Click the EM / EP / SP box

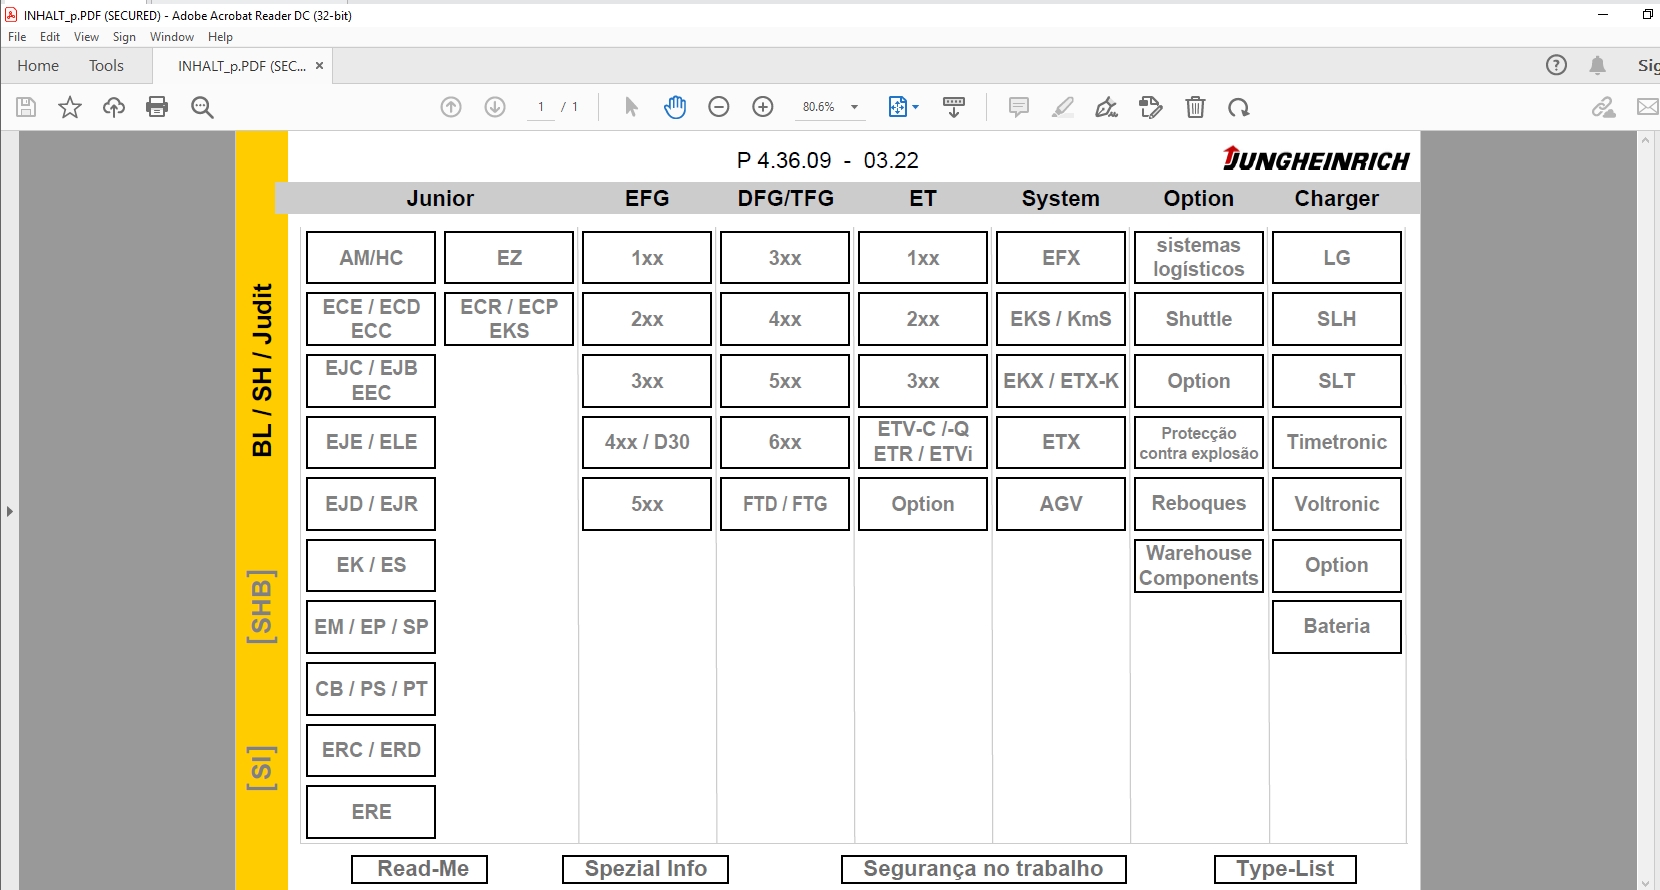click(371, 627)
